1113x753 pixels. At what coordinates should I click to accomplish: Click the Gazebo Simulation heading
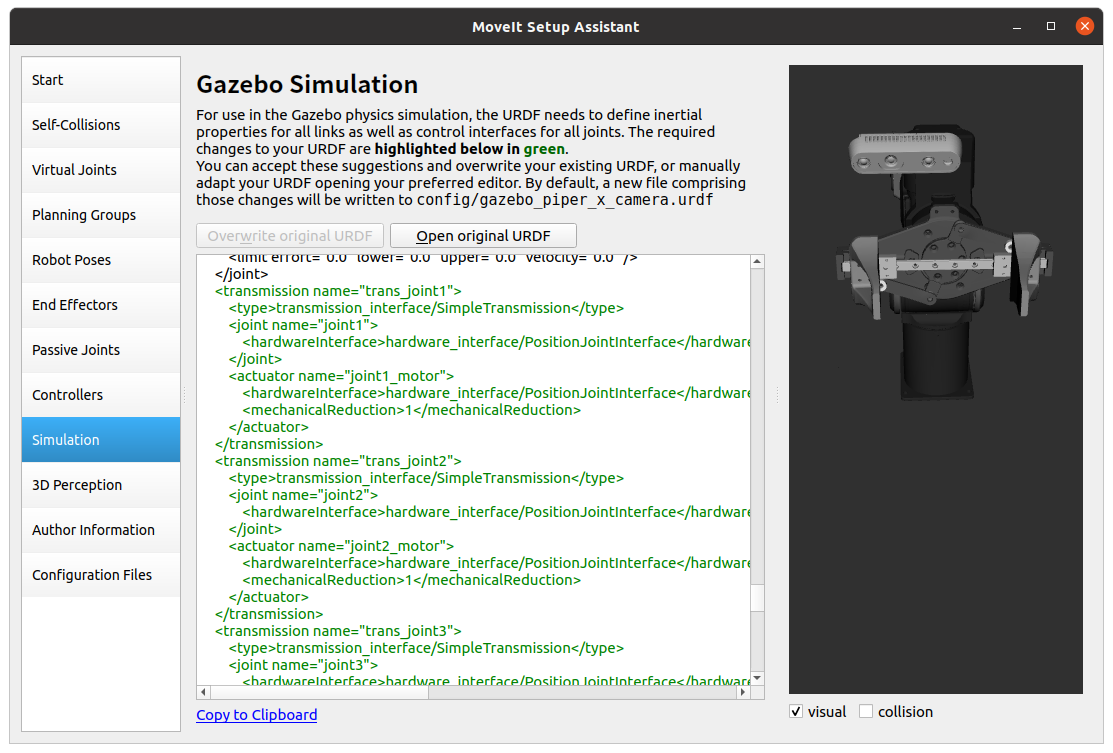click(x=307, y=84)
